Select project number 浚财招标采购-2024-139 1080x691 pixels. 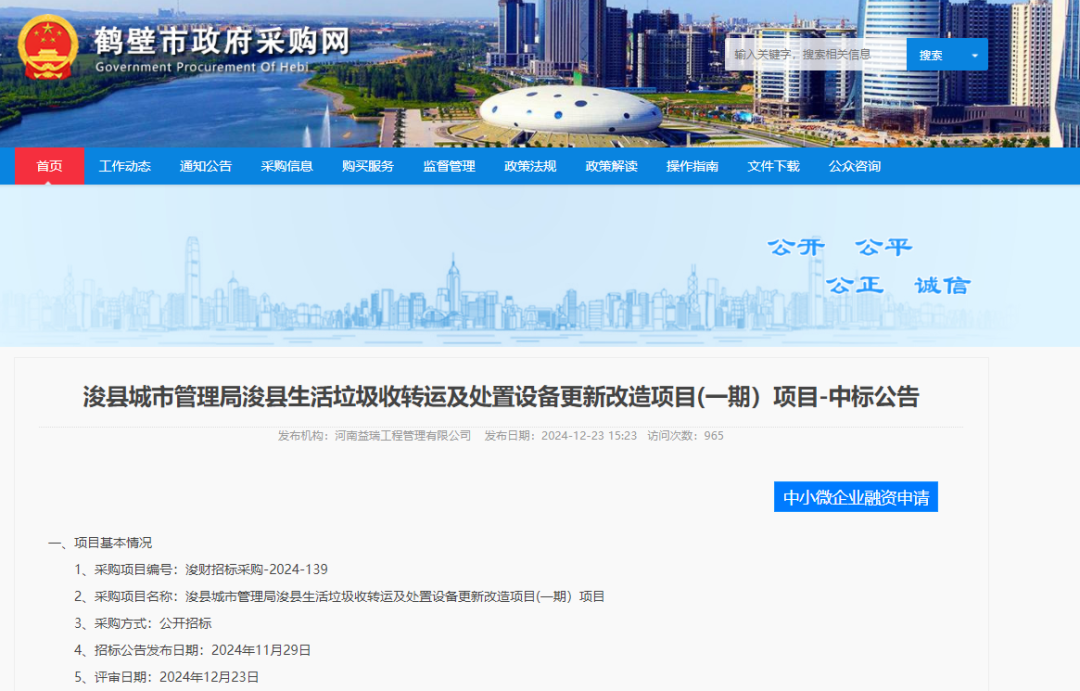[256, 570]
